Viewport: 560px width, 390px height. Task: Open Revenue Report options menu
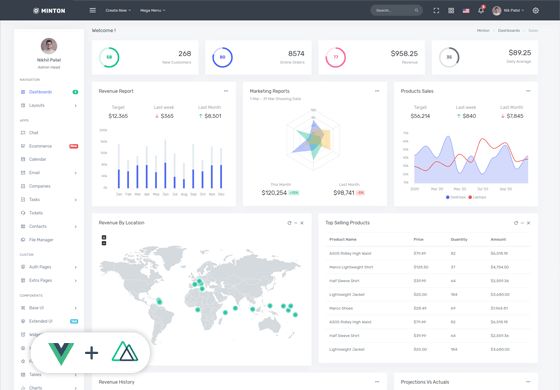[x=226, y=91]
